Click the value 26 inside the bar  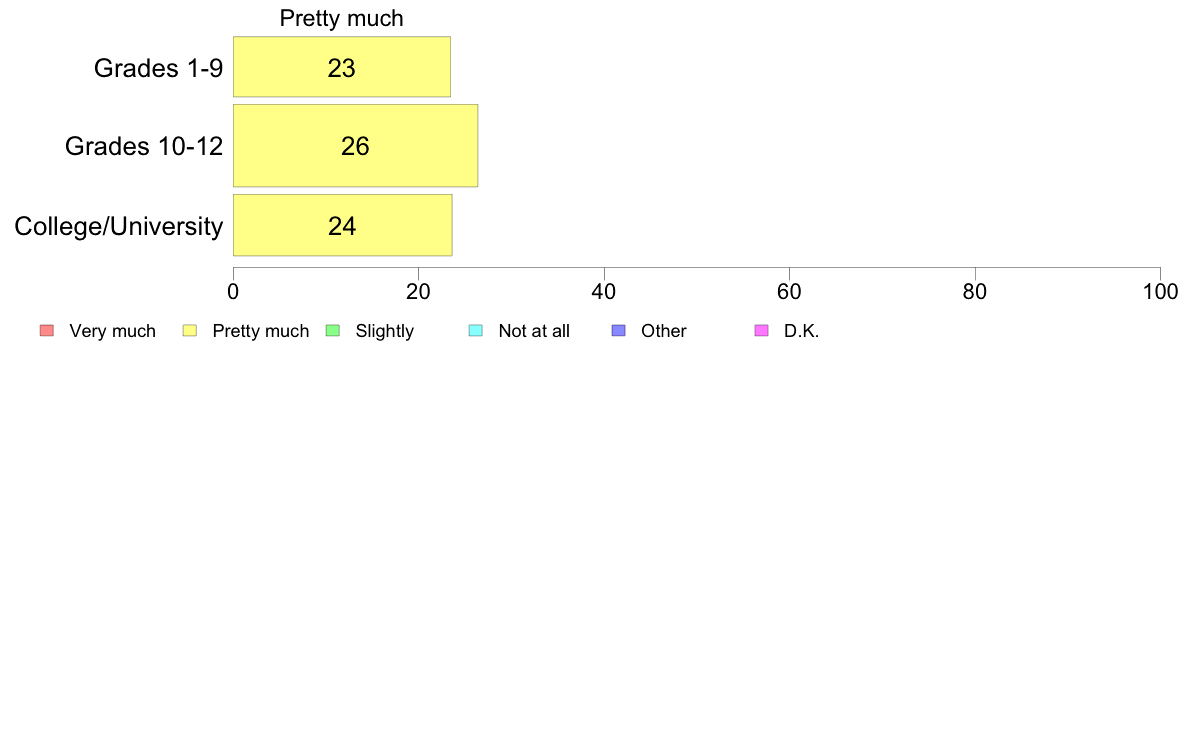click(355, 146)
